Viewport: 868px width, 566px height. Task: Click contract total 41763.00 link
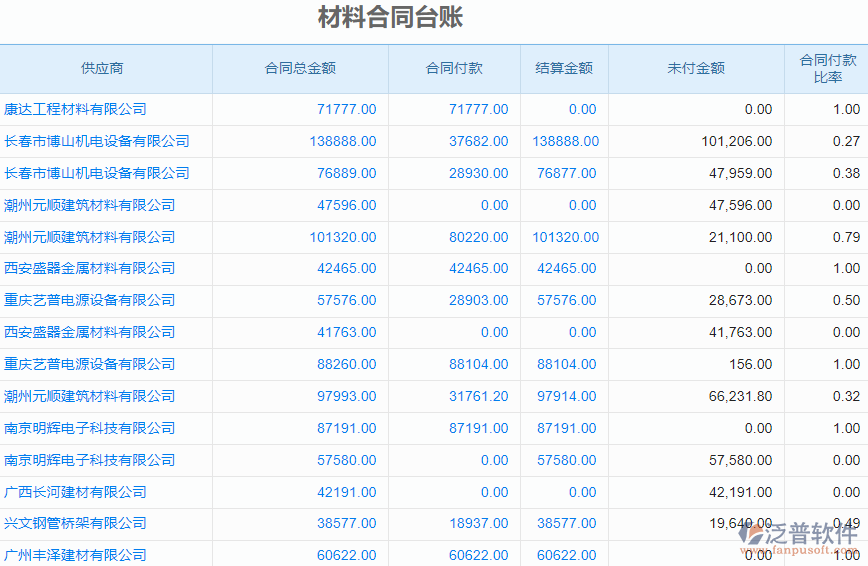pyautogui.click(x=347, y=332)
